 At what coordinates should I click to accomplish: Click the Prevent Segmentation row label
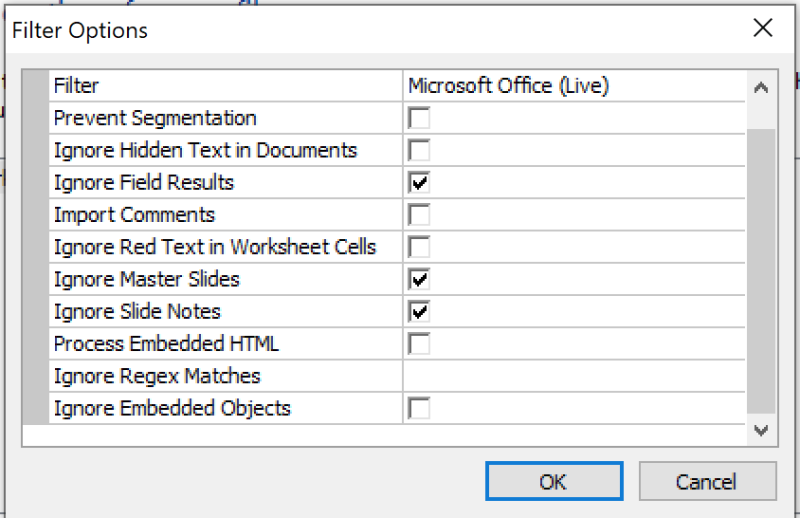tap(155, 118)
